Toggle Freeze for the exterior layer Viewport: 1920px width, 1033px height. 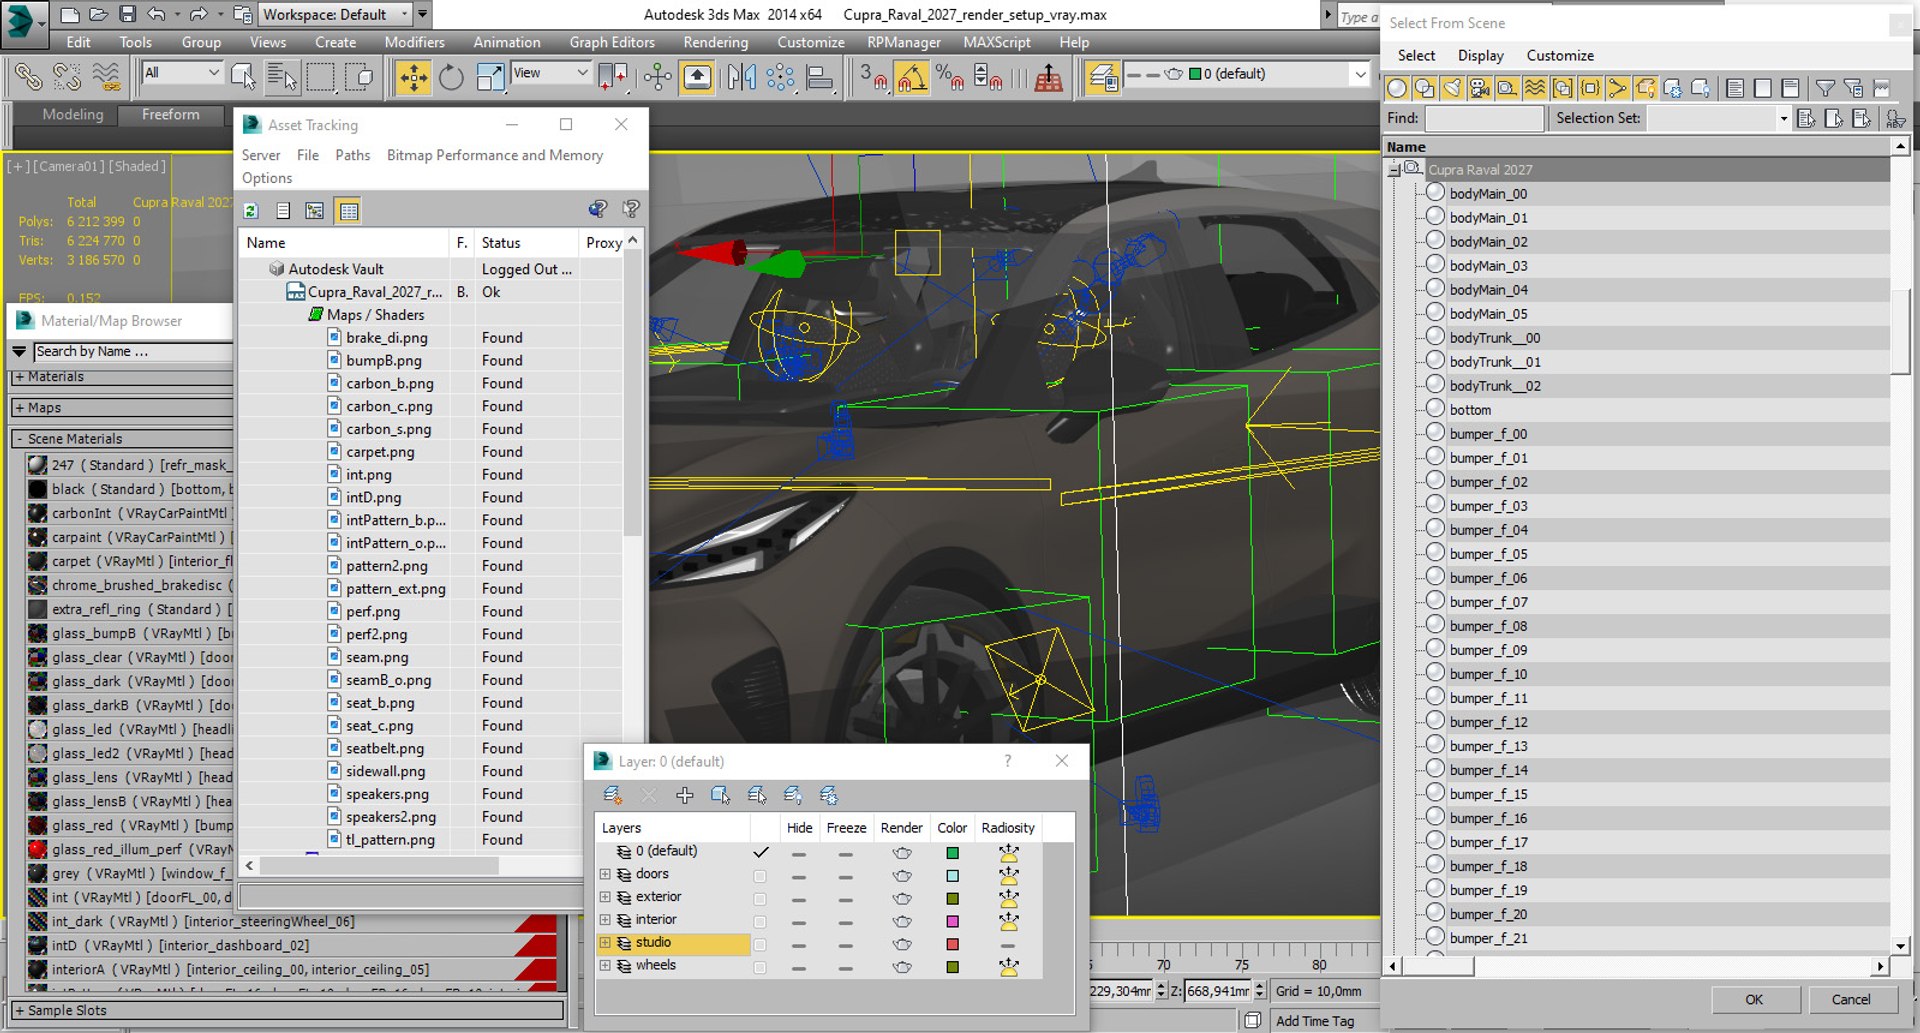(x=846, y=900)
